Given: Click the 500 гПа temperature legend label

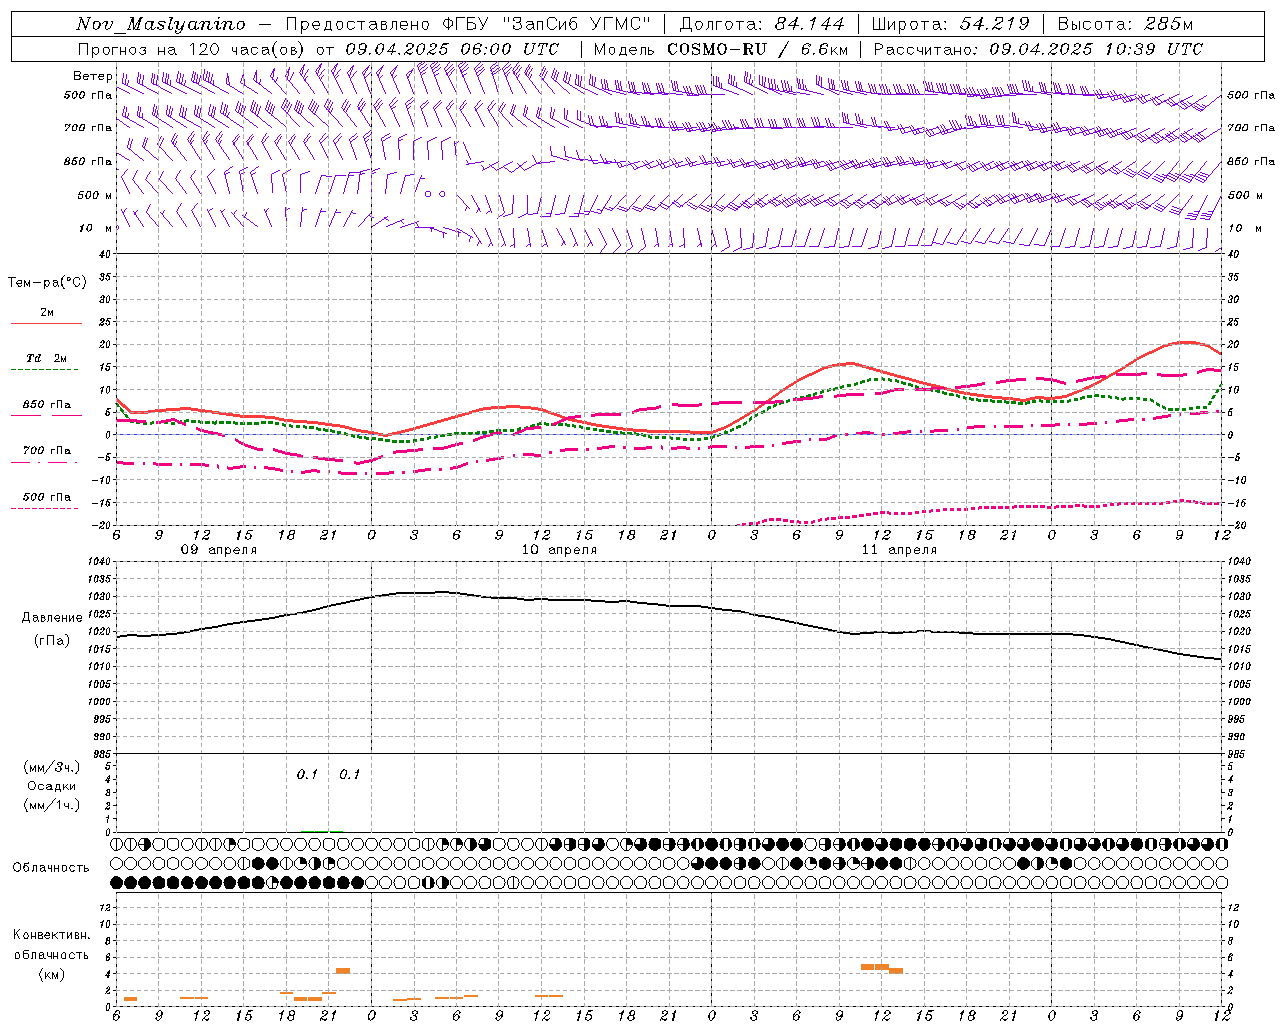Looking at the screenshot, I should [x=47, y=496].
